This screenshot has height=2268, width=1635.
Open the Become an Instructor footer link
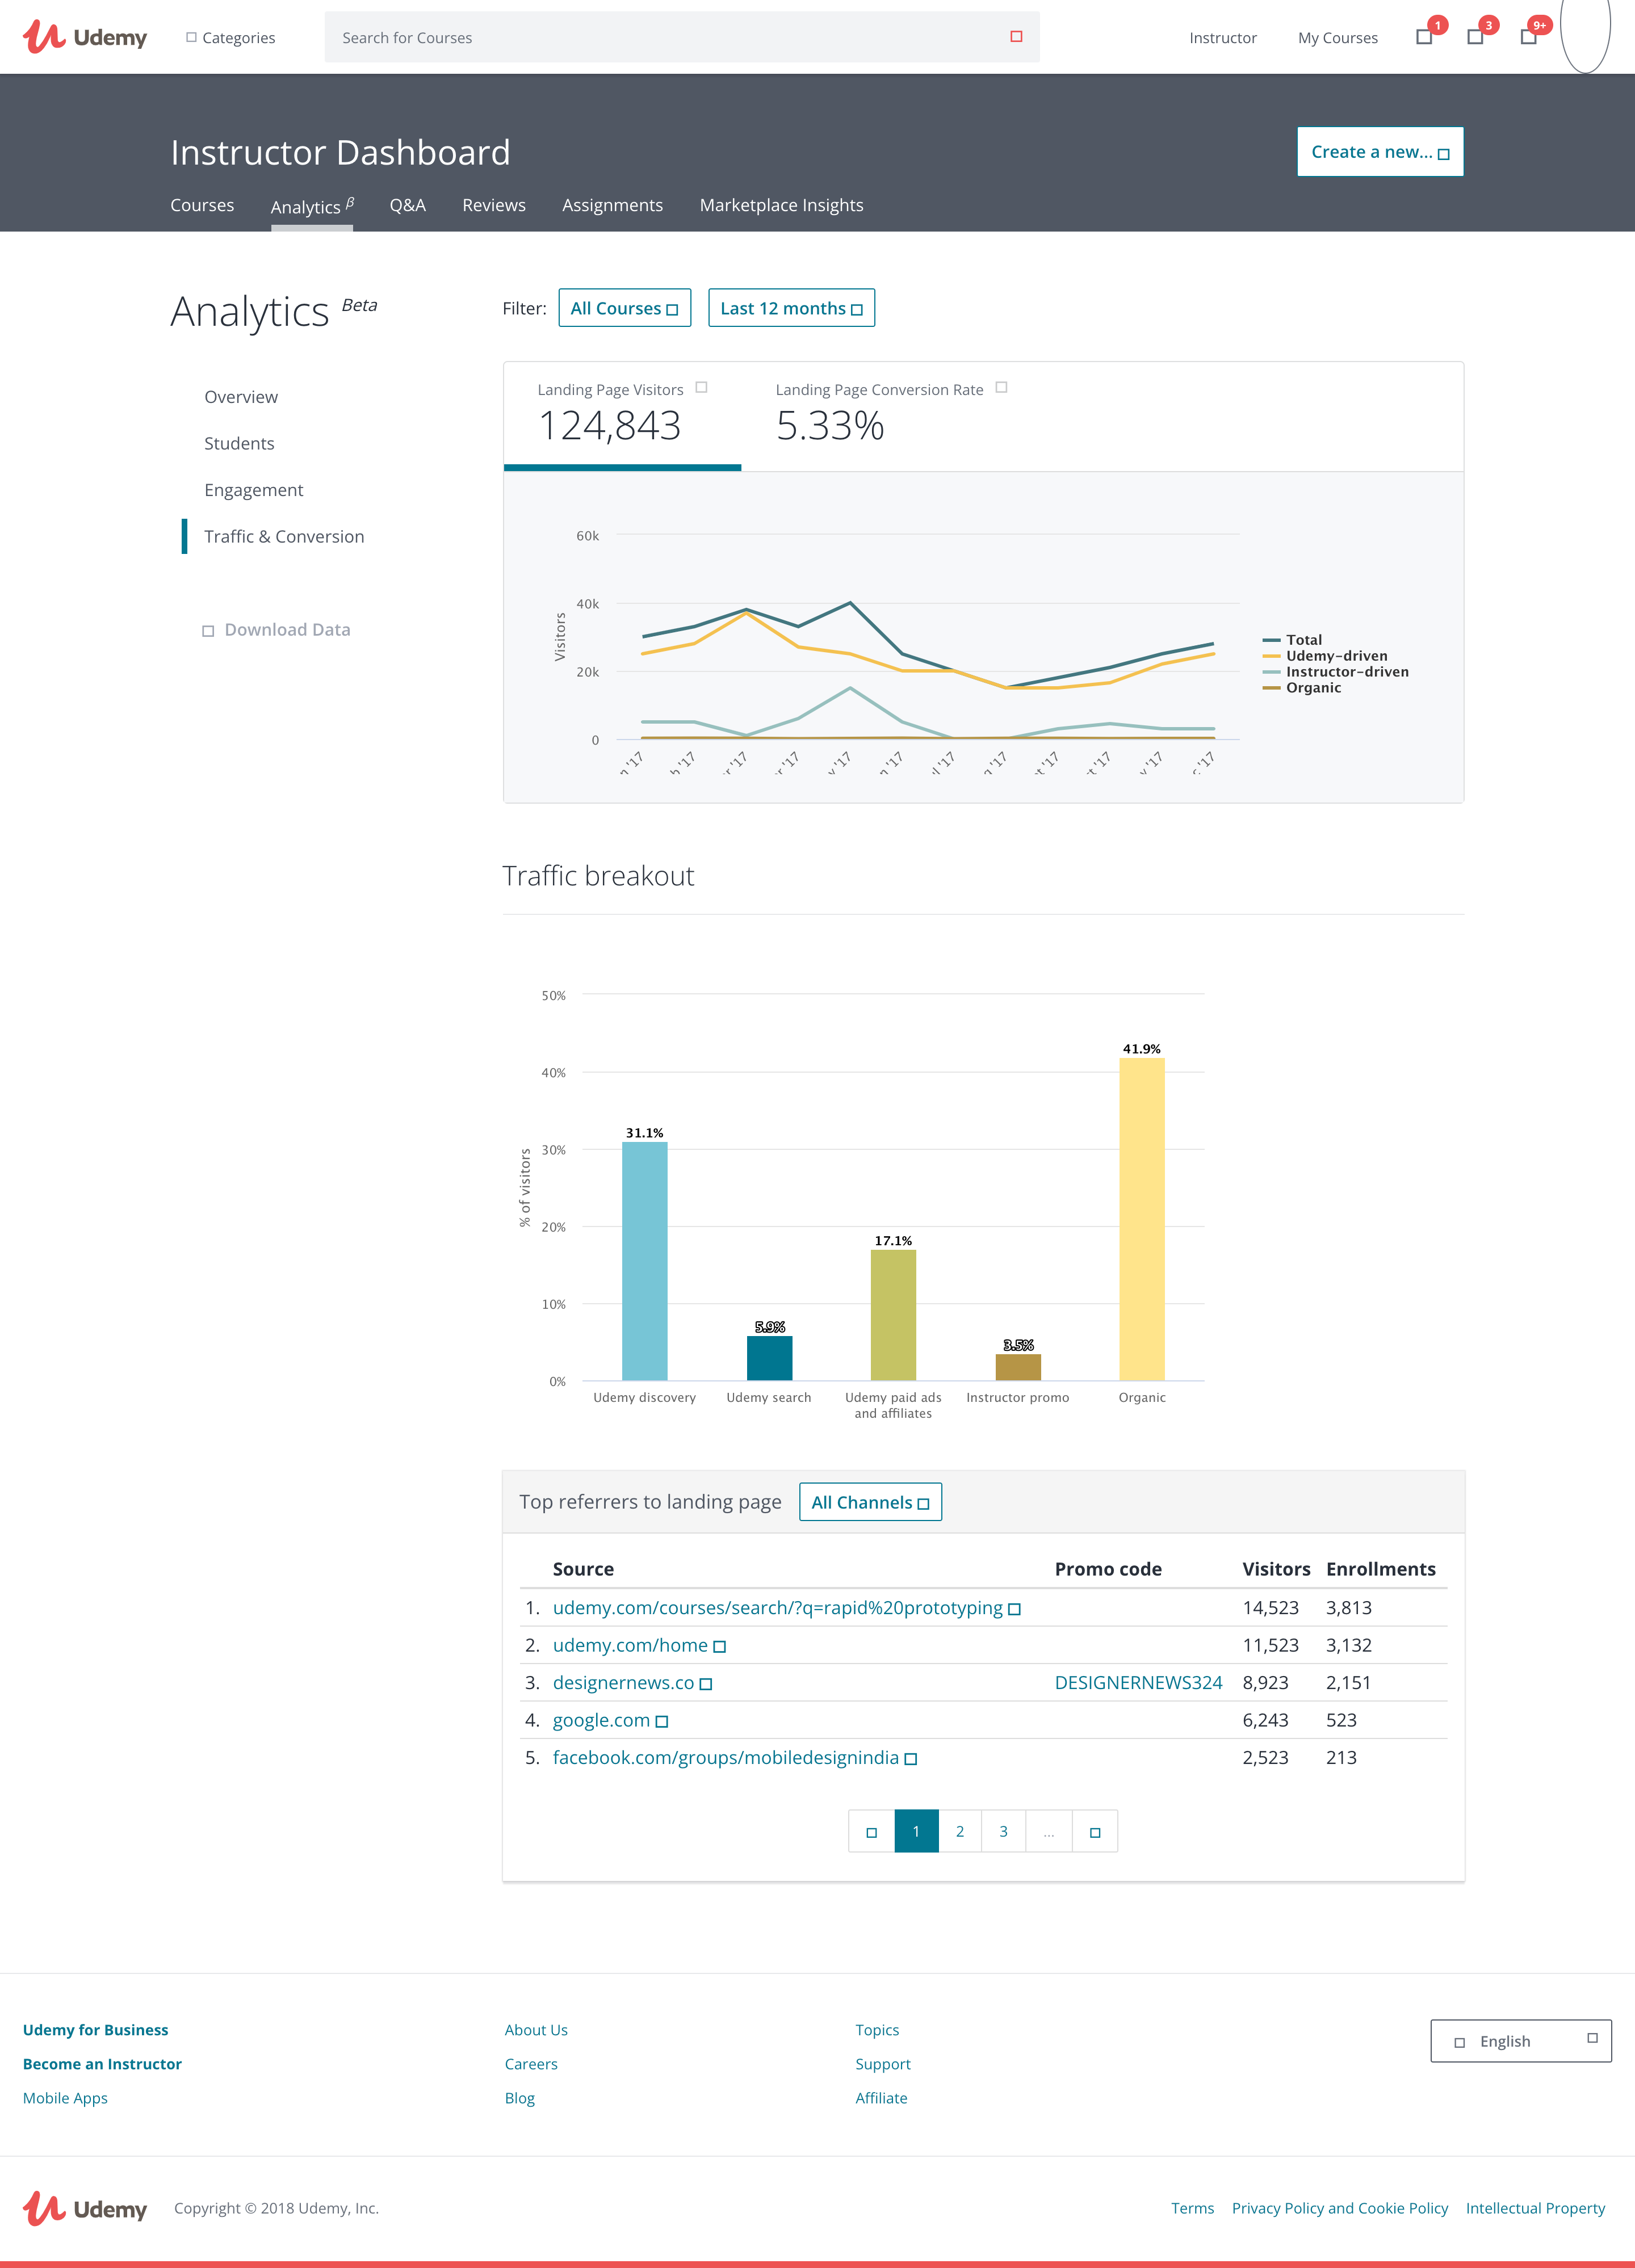[x=102, y=2064]
